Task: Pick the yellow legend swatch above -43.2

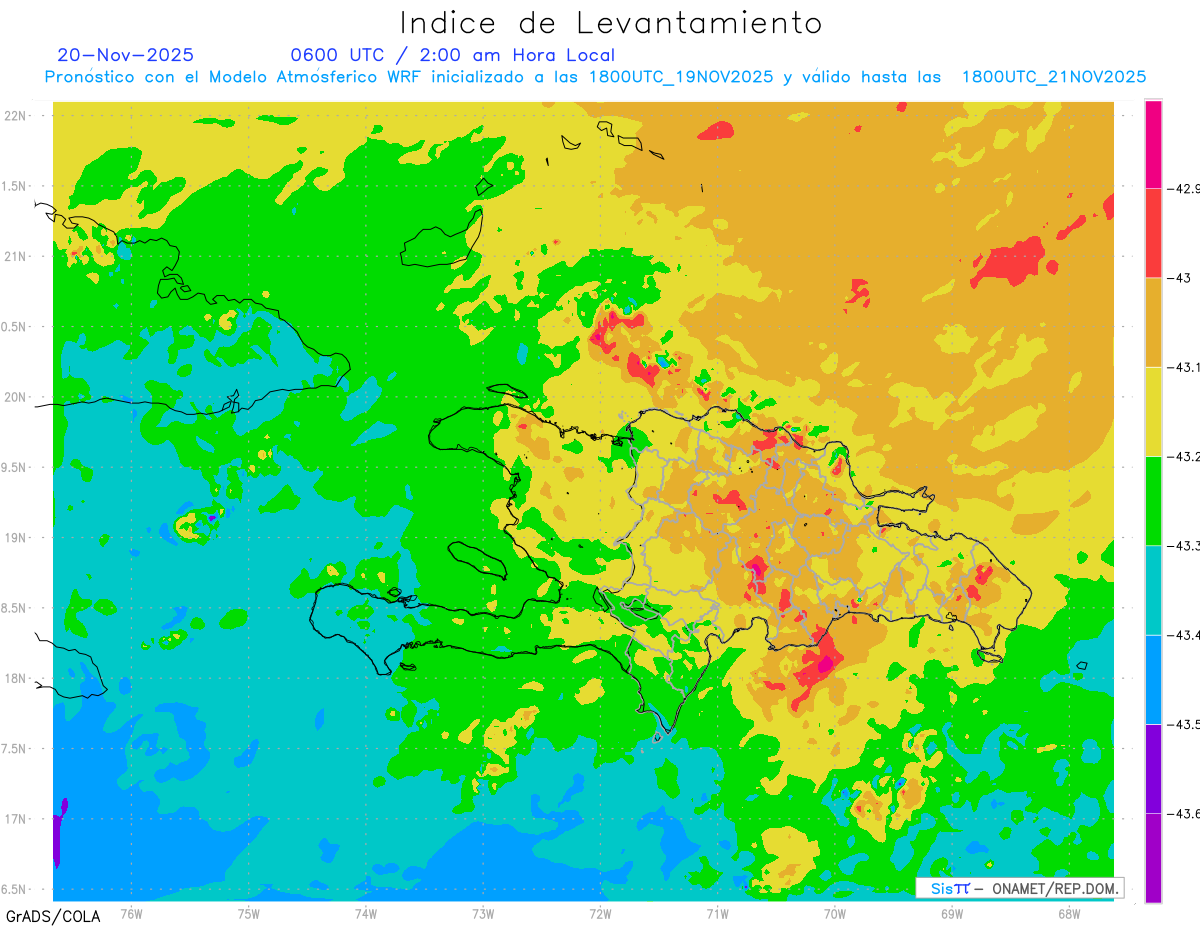Action: pyautogui.click(x=1153, y=412)
